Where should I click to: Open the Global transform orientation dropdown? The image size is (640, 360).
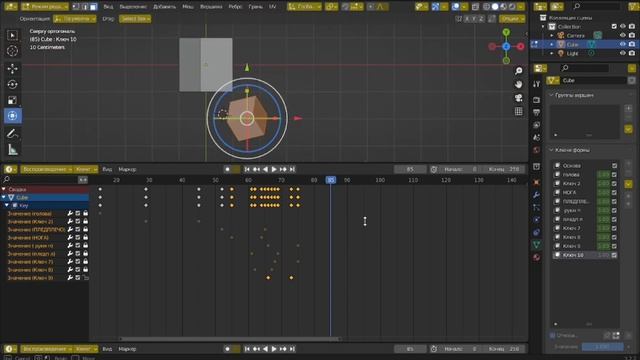pos(304,7)
